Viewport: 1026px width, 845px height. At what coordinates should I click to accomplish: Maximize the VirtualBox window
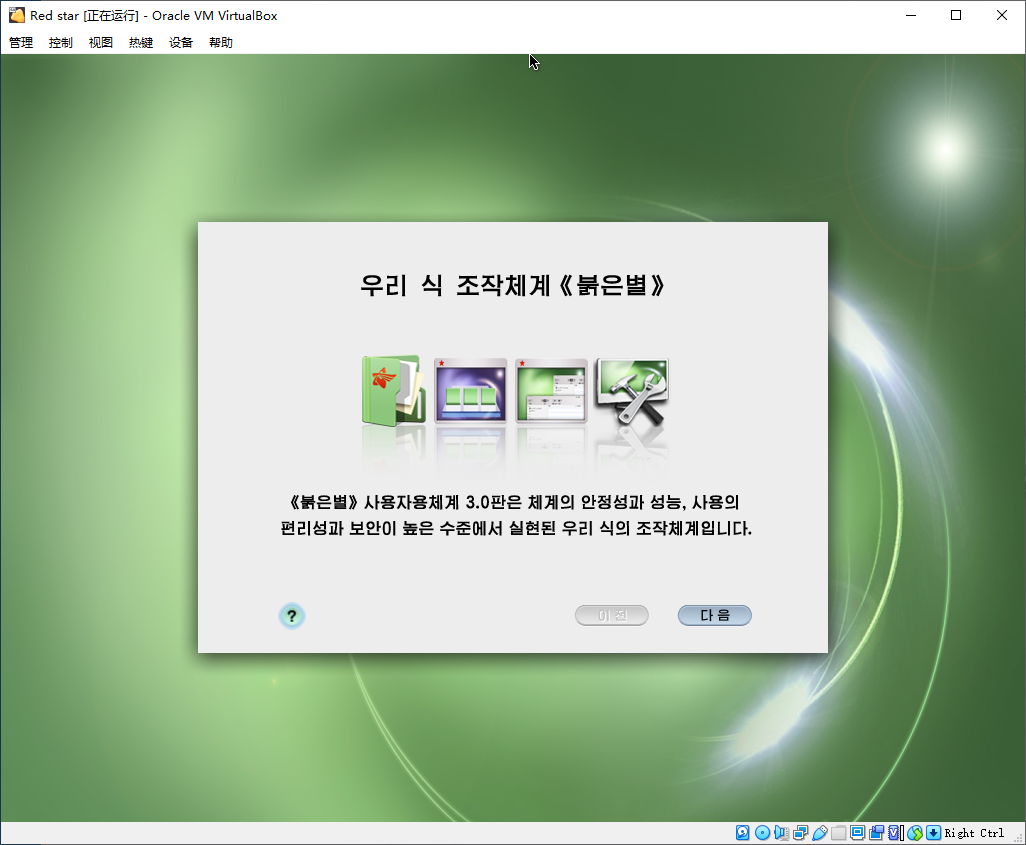click(x=956, y=15)
